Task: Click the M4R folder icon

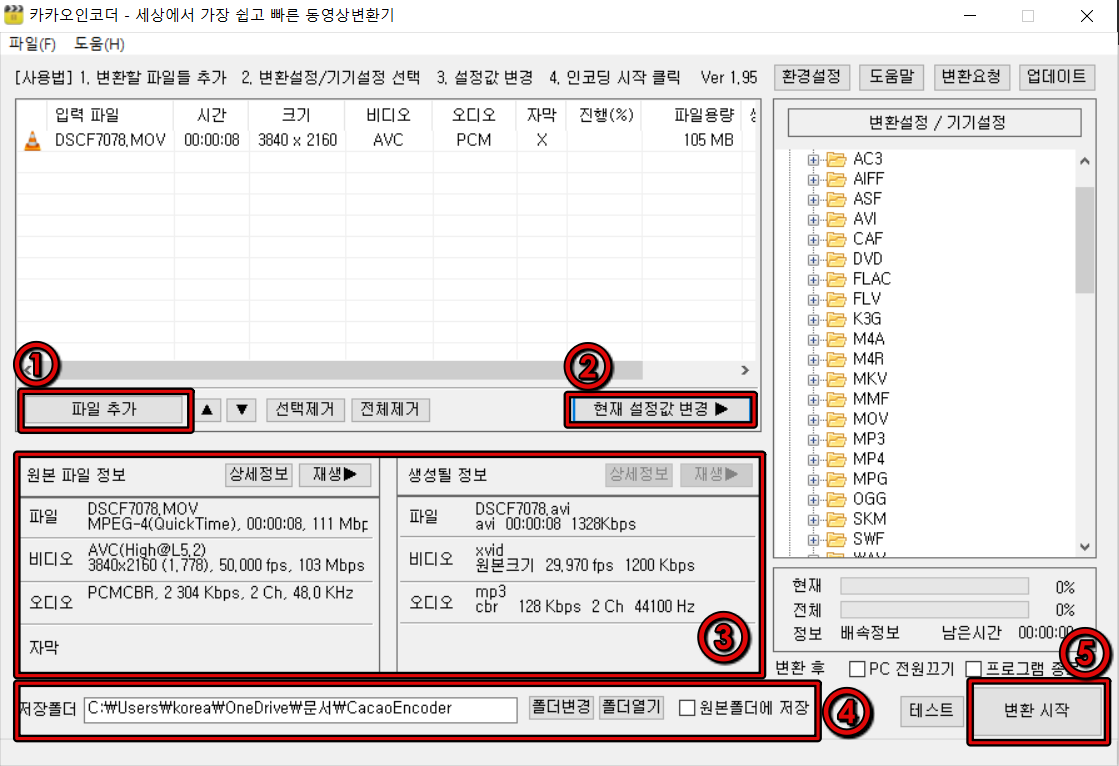Action: pos(836,358)
